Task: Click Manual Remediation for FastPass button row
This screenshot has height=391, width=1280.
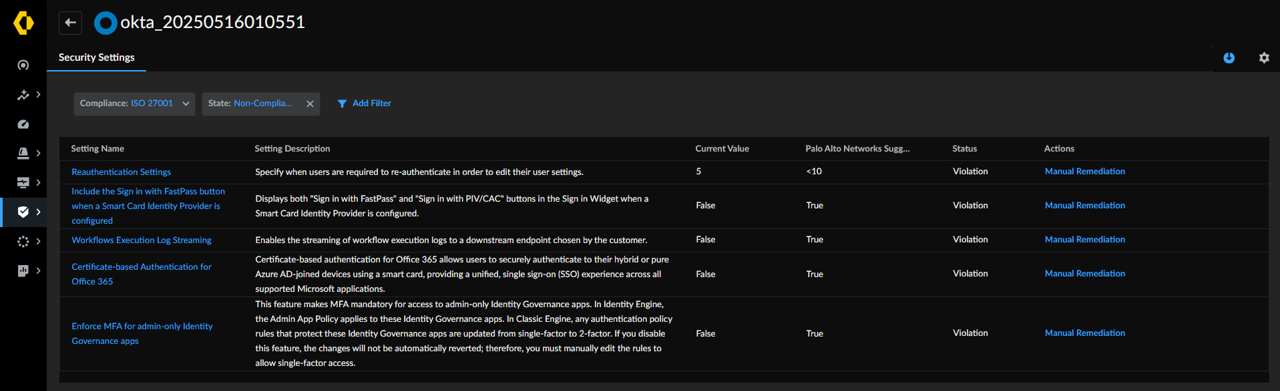Action: tap(1085, 206)
